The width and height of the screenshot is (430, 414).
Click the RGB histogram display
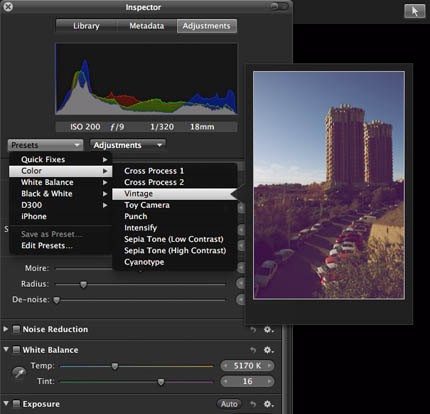pos(146,79)
